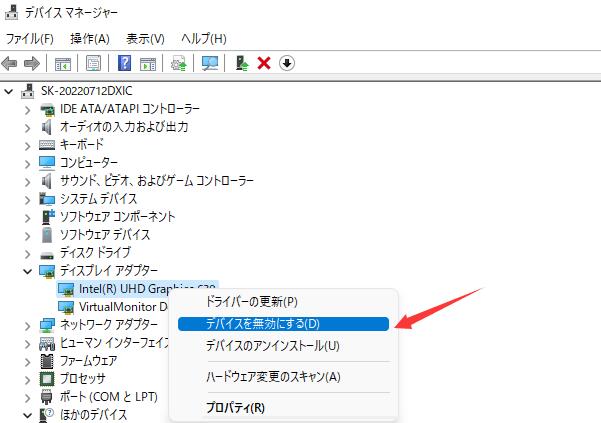Viewport: 601px width, 423px height.
Task: Expand the コンピューター node
Action: [x=27, y=164]
